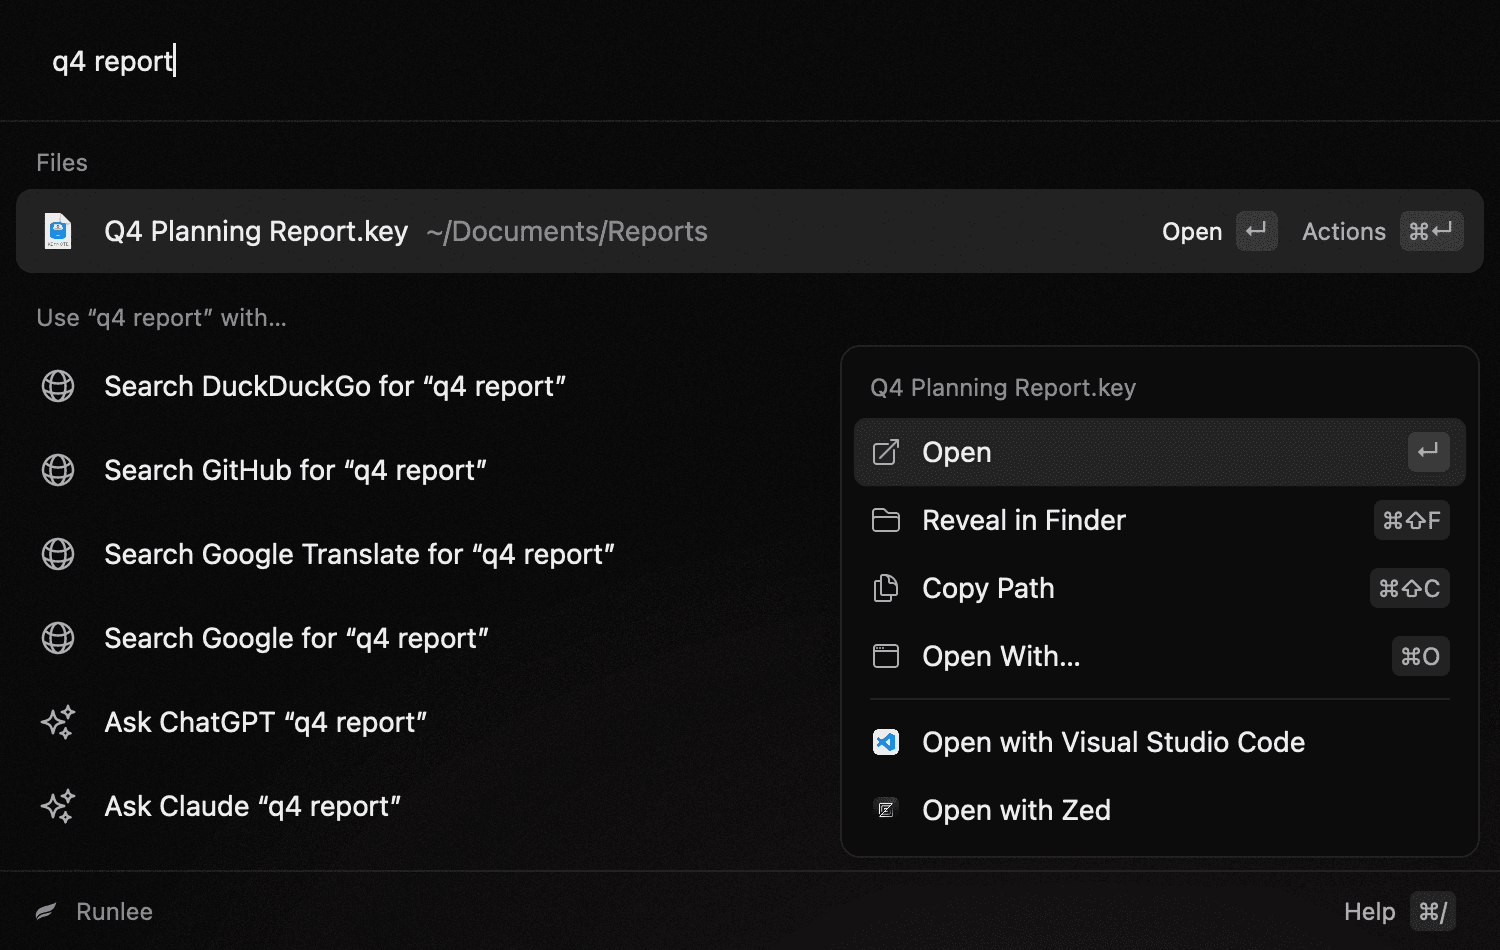Click the Zed editor icon
Viewport: 1500px width, 950px height.
coord(886,810)
